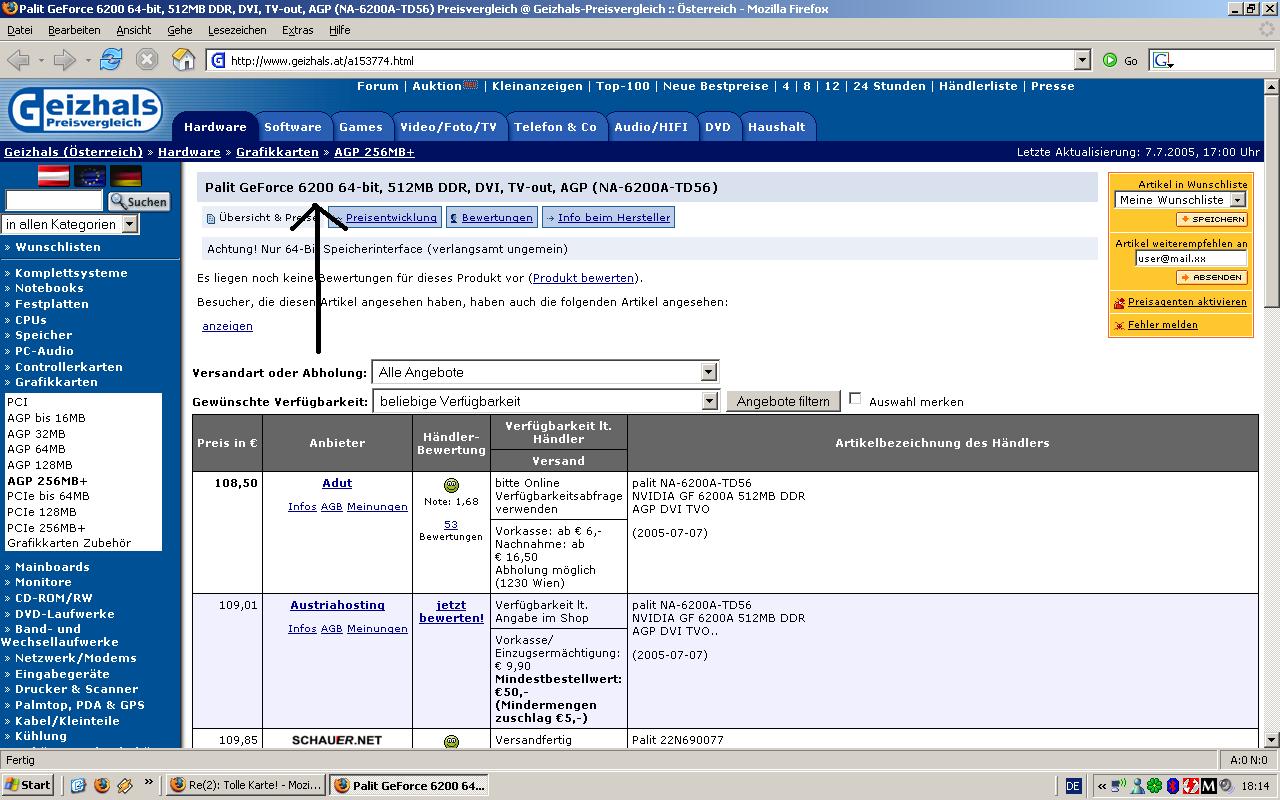Open the Versandart 'Alle Angebote' dropdown
This screenshot has width=1280, height=800.
pyautogui.click(x=545, y=372)
